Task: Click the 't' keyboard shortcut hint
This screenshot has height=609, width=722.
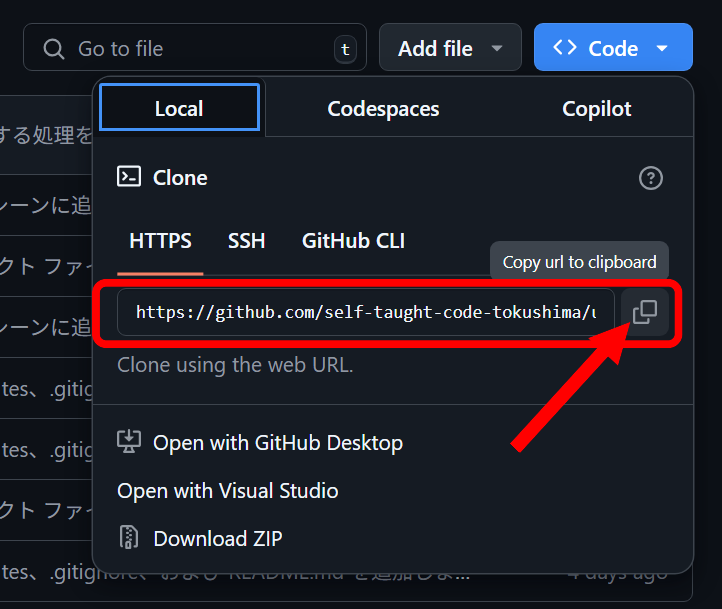Action: [345, 49]
